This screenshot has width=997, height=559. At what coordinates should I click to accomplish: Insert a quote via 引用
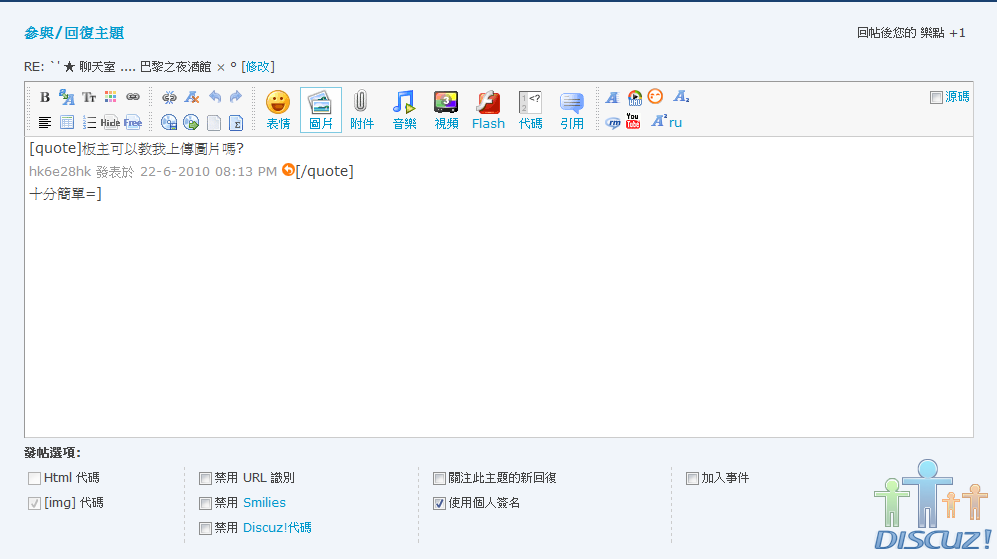click(572, 110)
